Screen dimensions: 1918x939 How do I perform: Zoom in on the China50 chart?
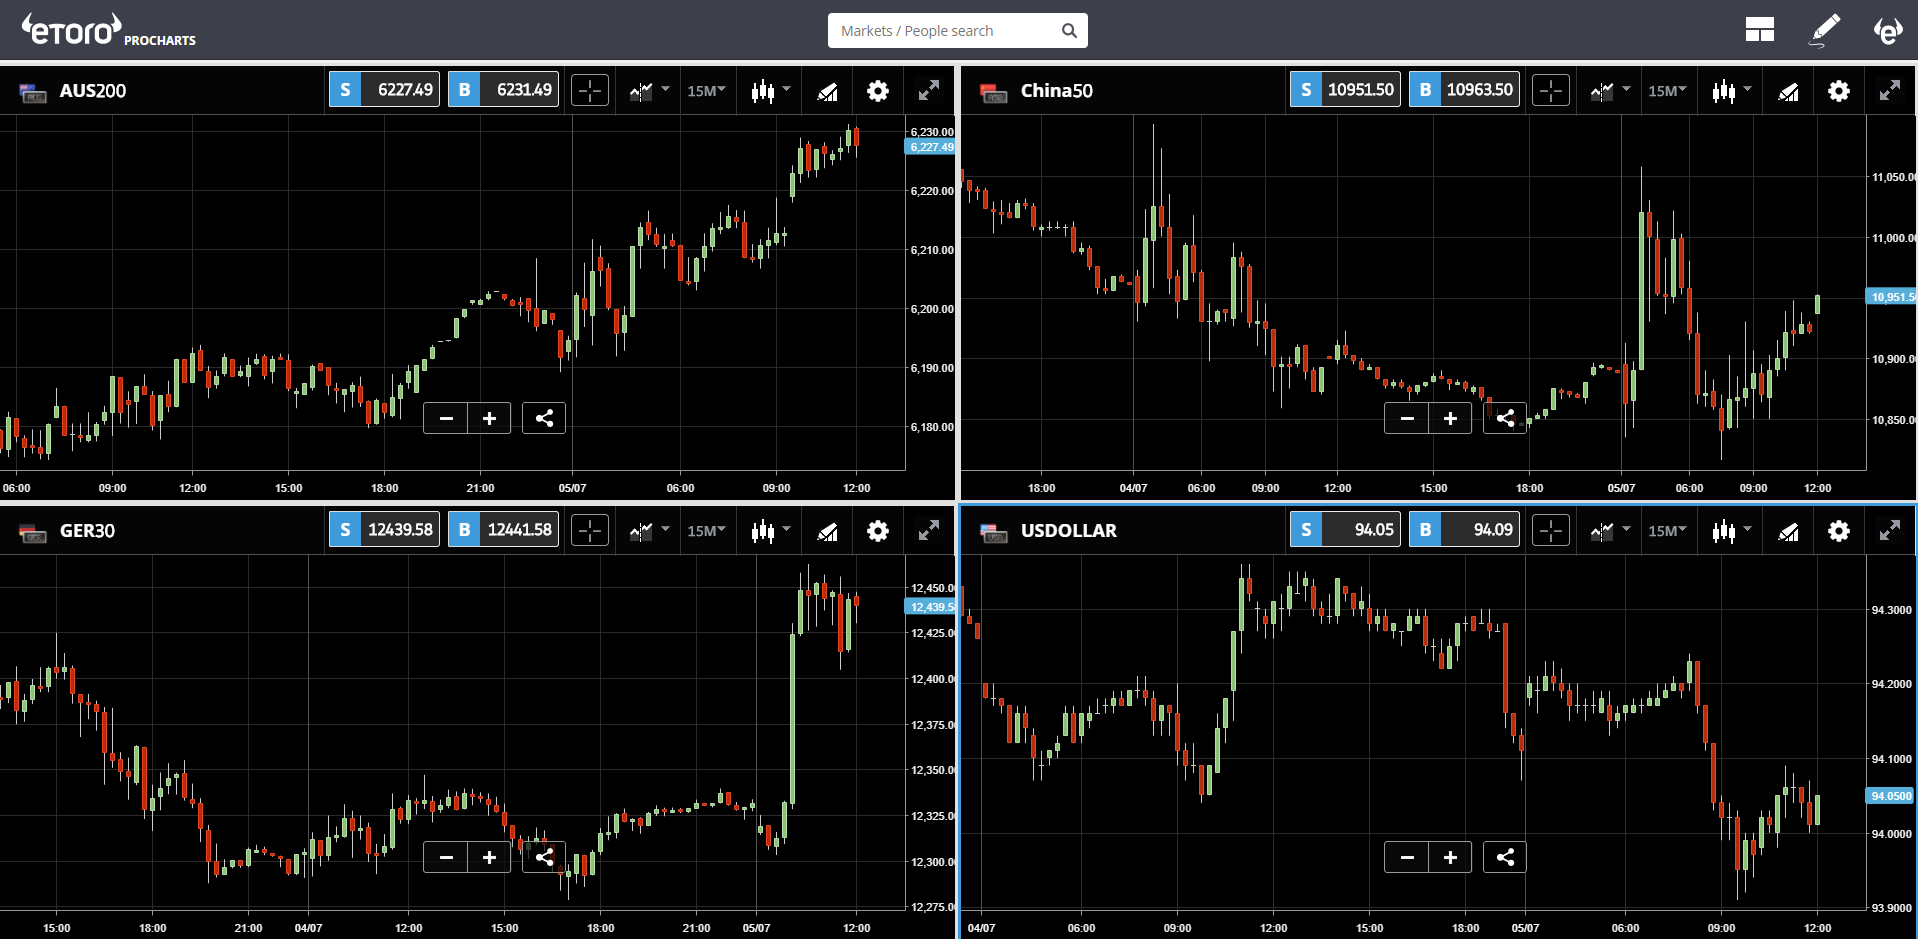1450,418
